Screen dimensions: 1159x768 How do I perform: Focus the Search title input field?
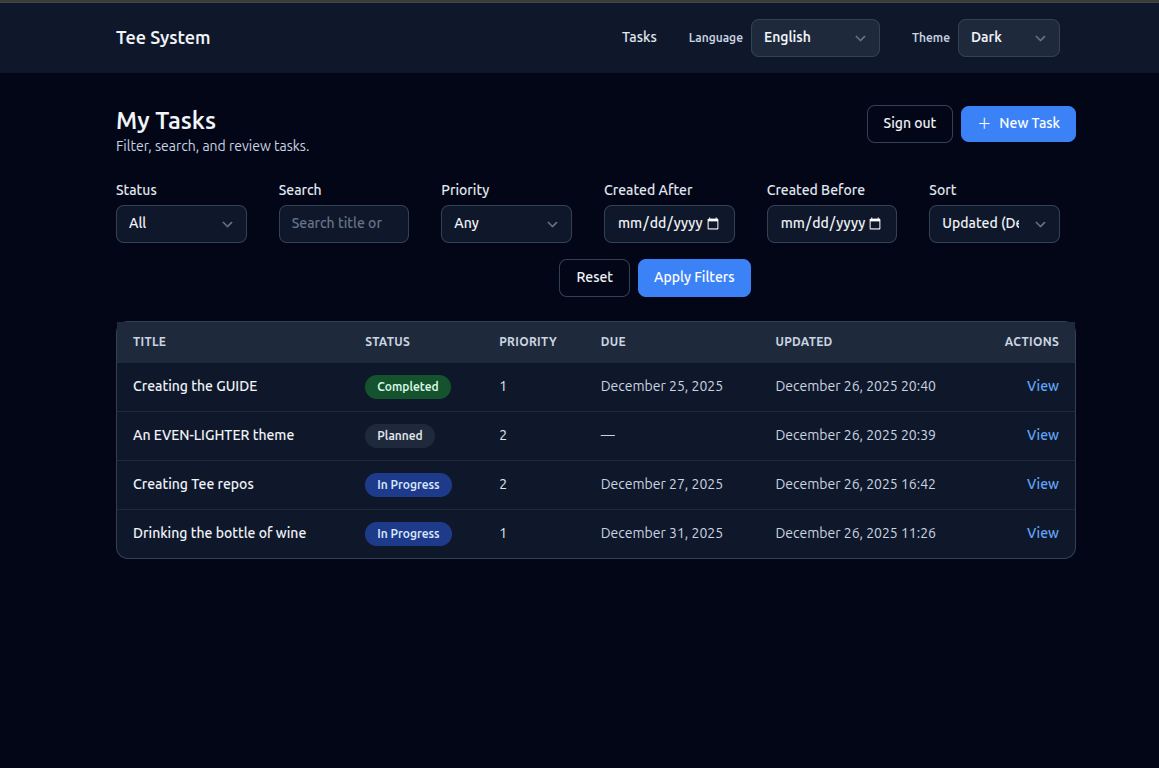pyautogui.click(x=344, y=224)
